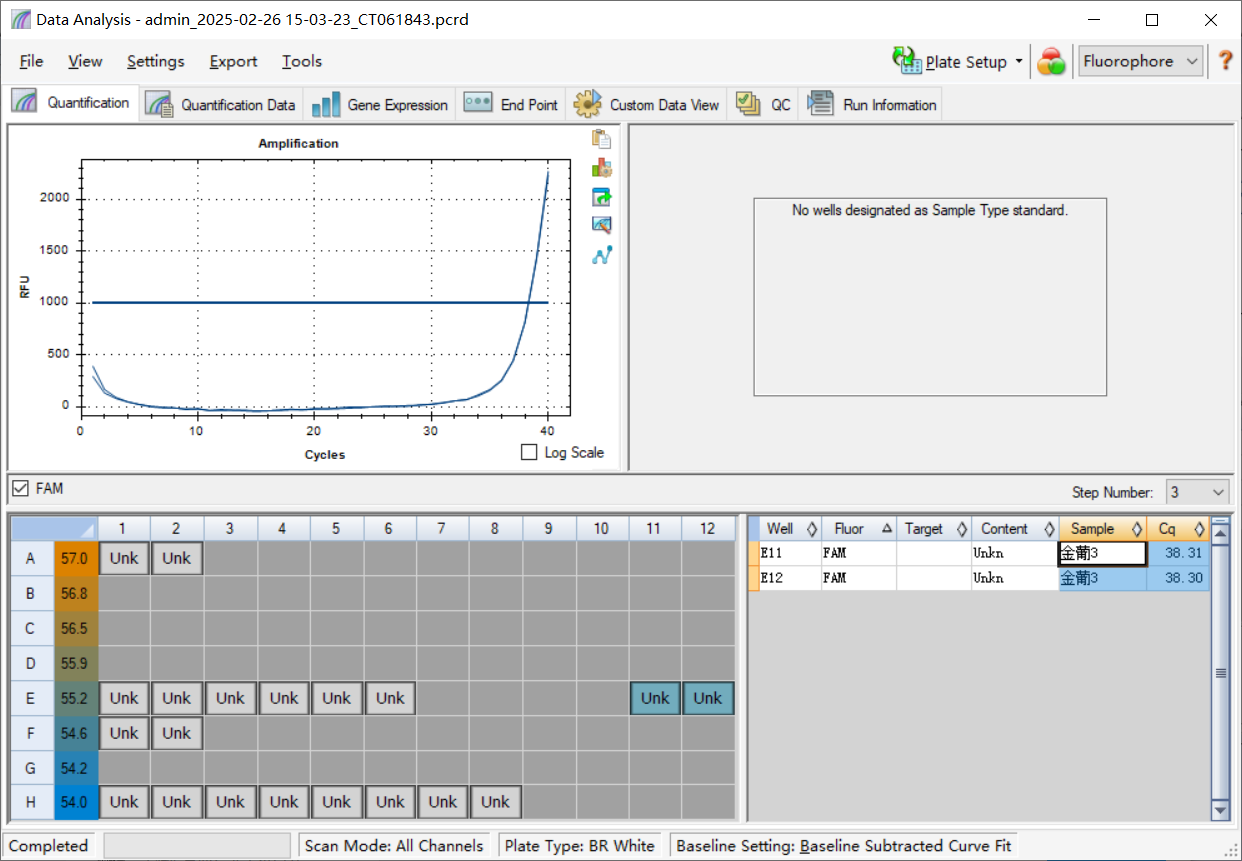Select well E11 in the plate grid
The height and width of the screenshot is (861, 1242).
[x=655, y=698]
